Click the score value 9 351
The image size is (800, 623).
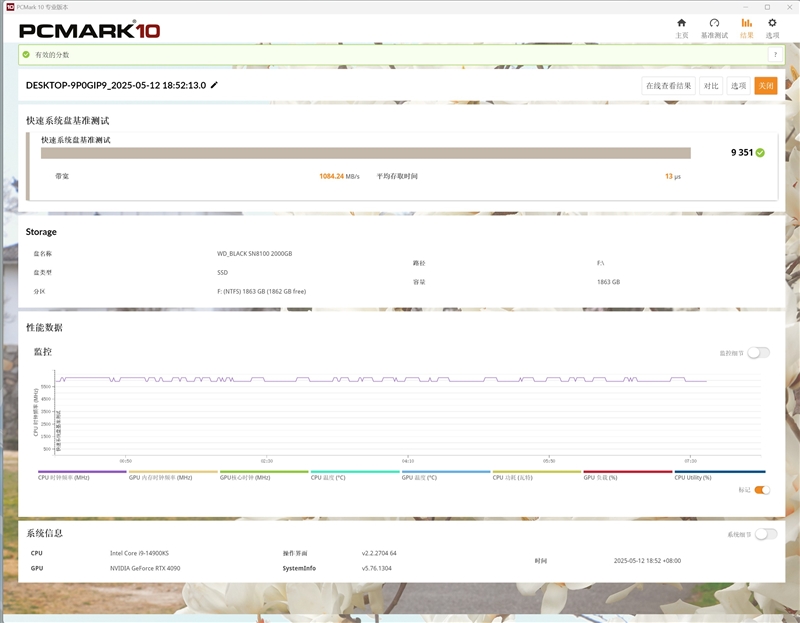(x=742, y=153)
